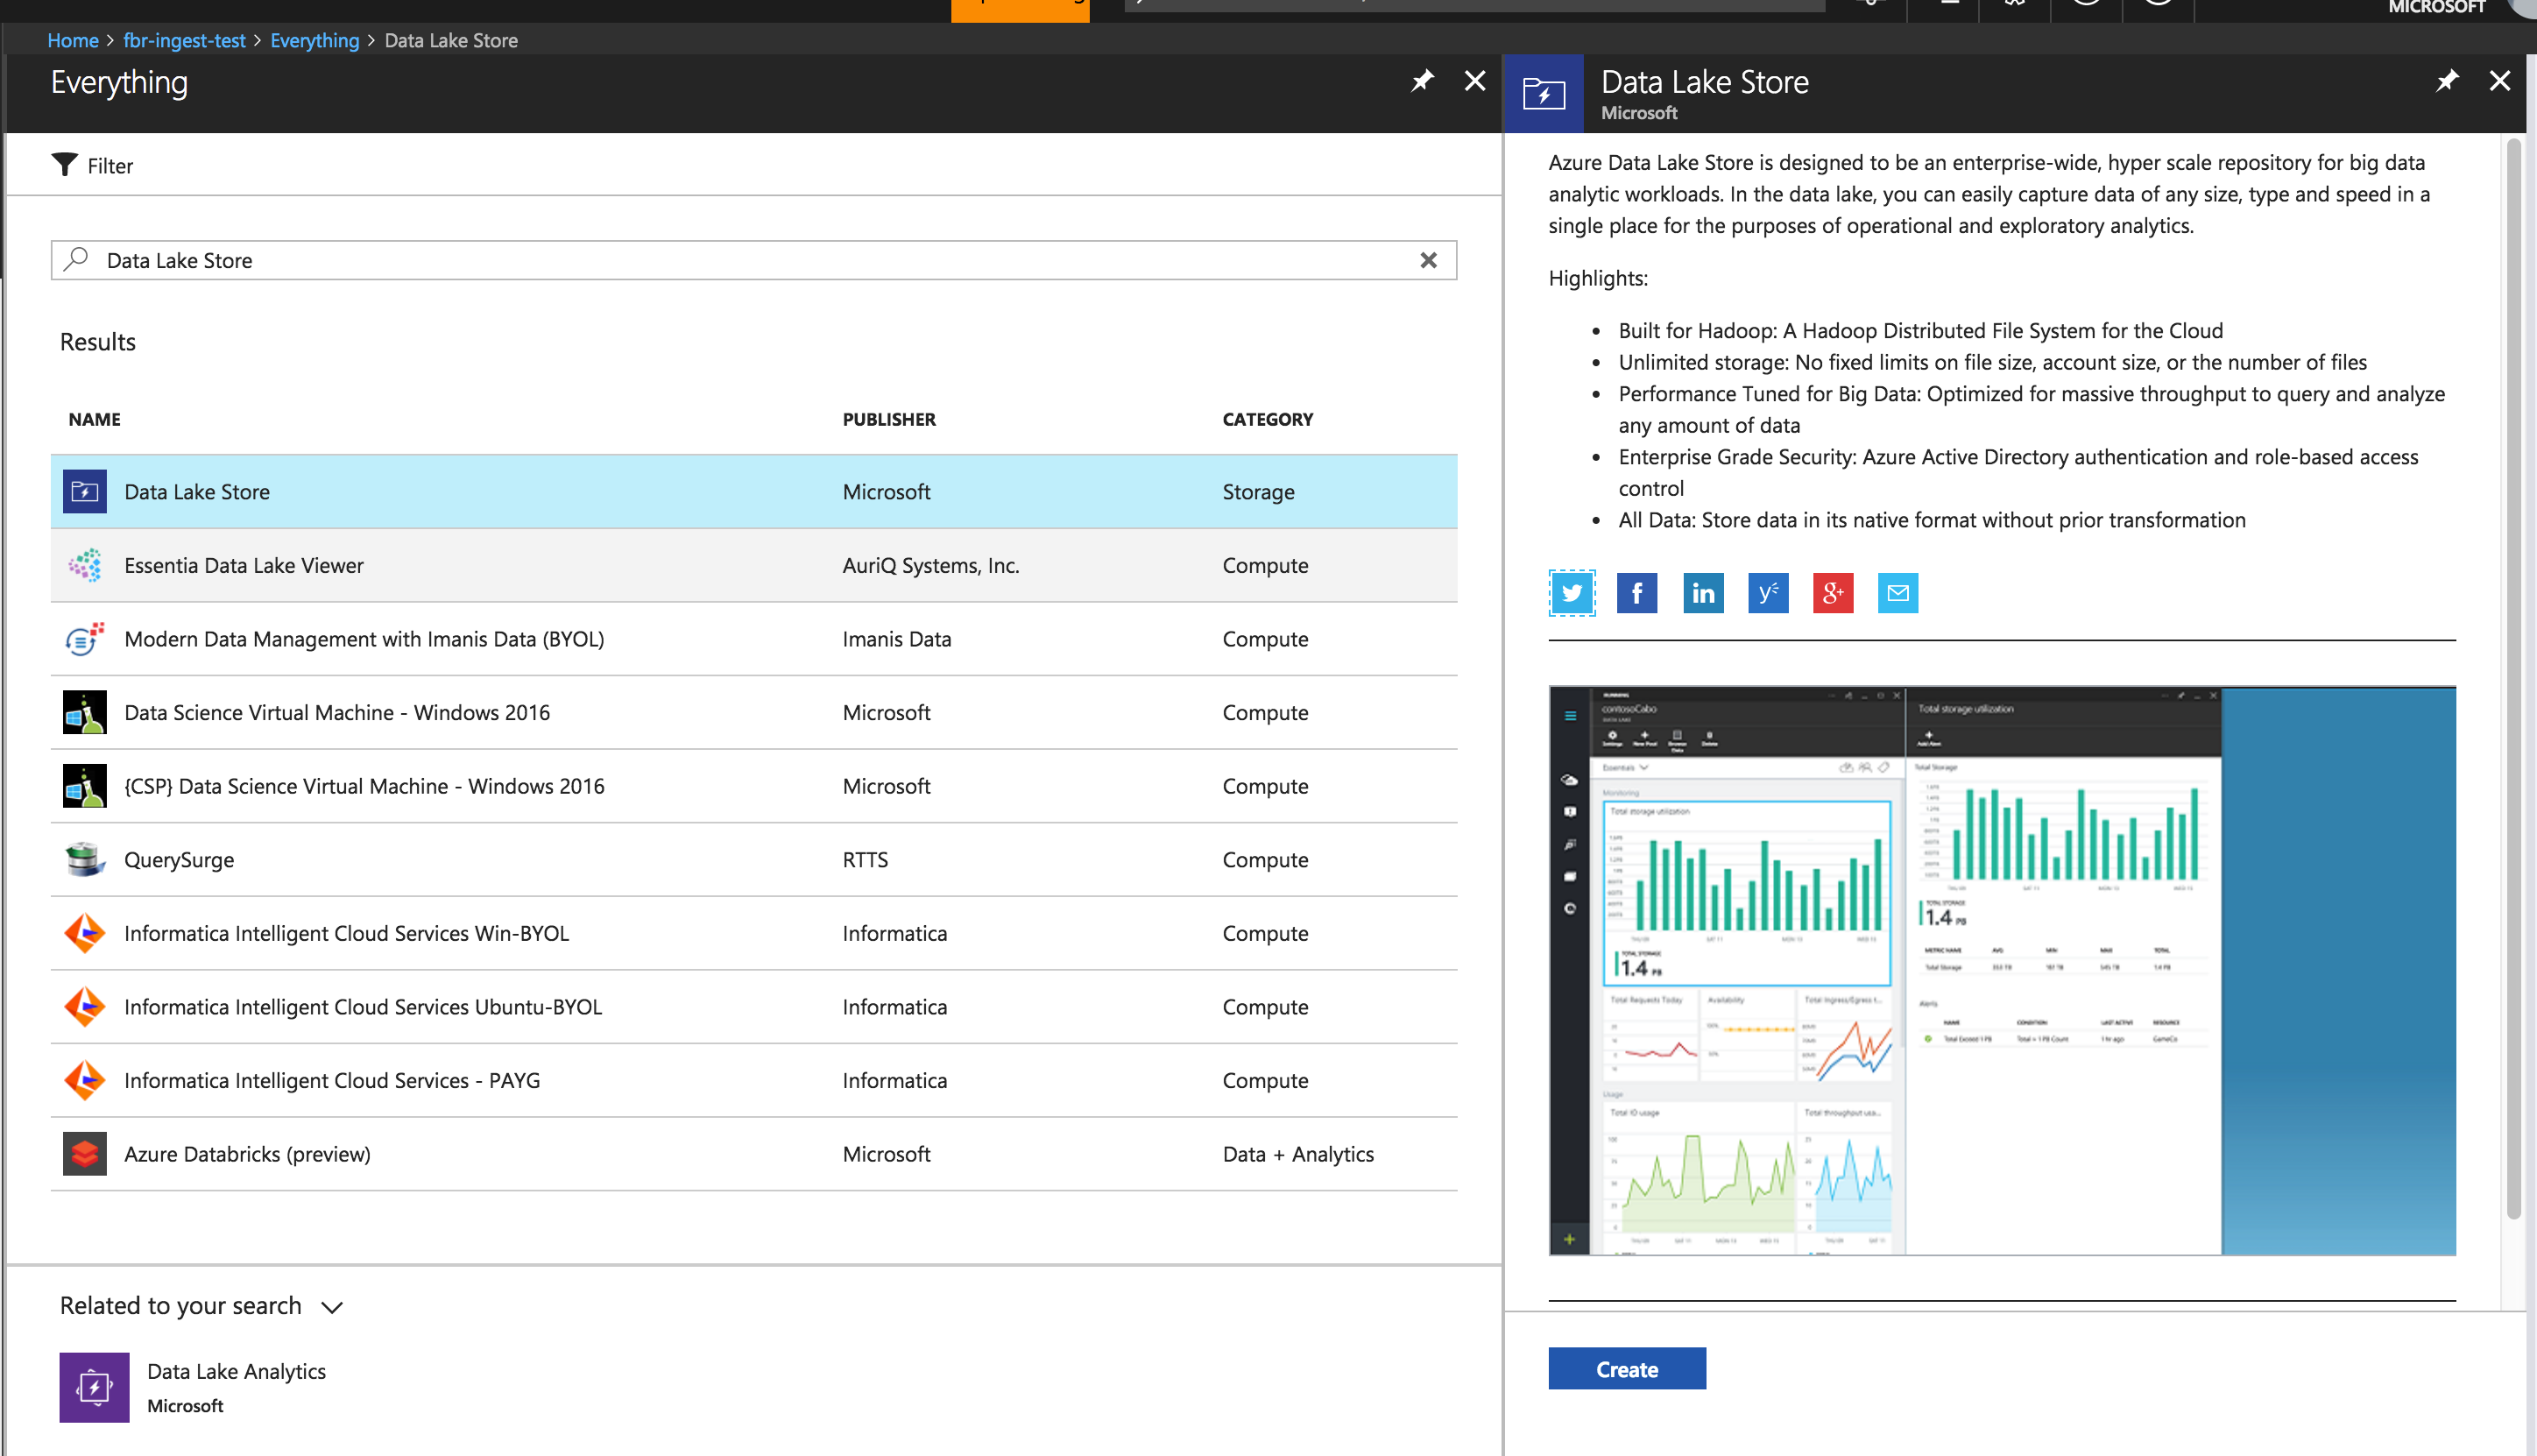Click Essentia Data Lake Viewer icon
Image resolution: width=2537 pixels, height=1456 pixels.
pyautogui.click(x=85, y=565)
